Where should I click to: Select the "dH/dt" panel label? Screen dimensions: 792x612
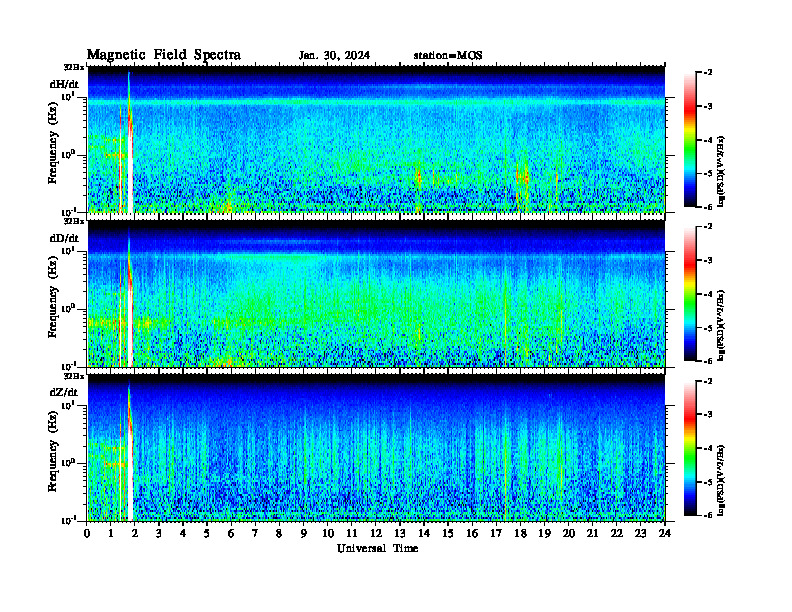point(64,84)
